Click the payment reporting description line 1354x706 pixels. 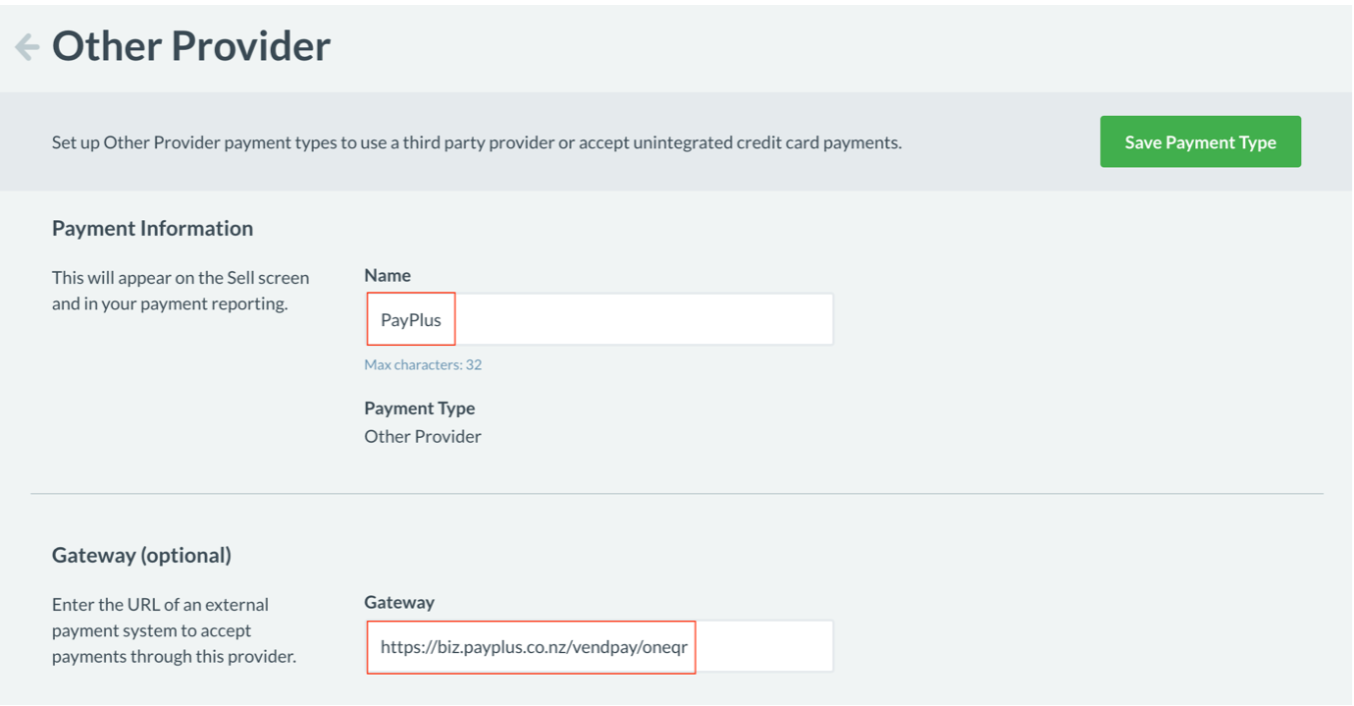pyautogui.click(x=169, y=304)
